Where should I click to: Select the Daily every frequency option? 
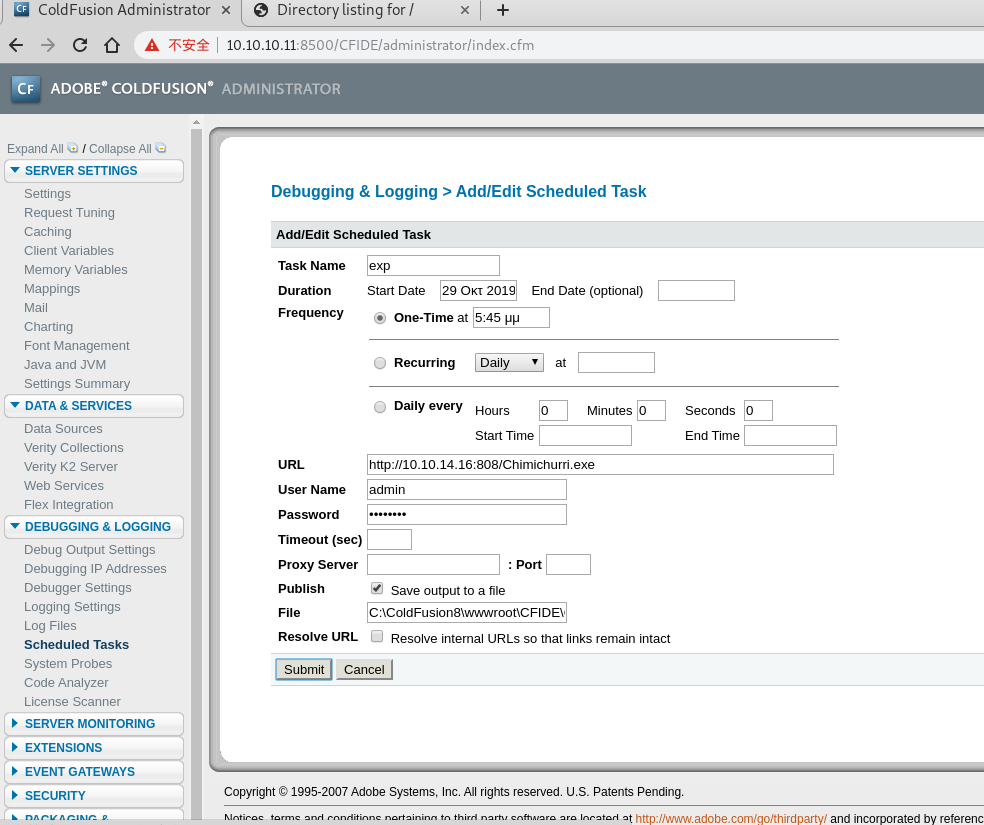[380, 407]
